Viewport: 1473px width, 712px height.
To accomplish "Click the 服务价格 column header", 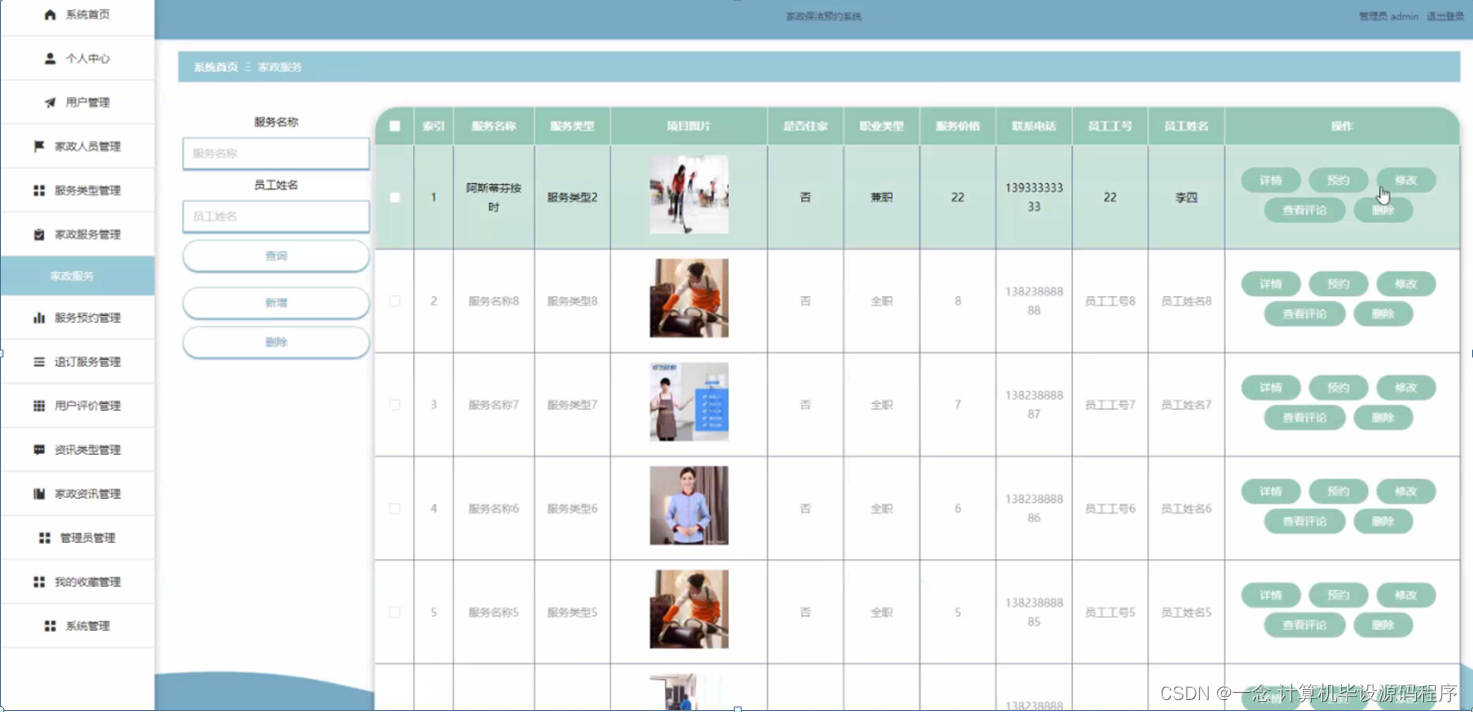I will [x=958, y=127].
